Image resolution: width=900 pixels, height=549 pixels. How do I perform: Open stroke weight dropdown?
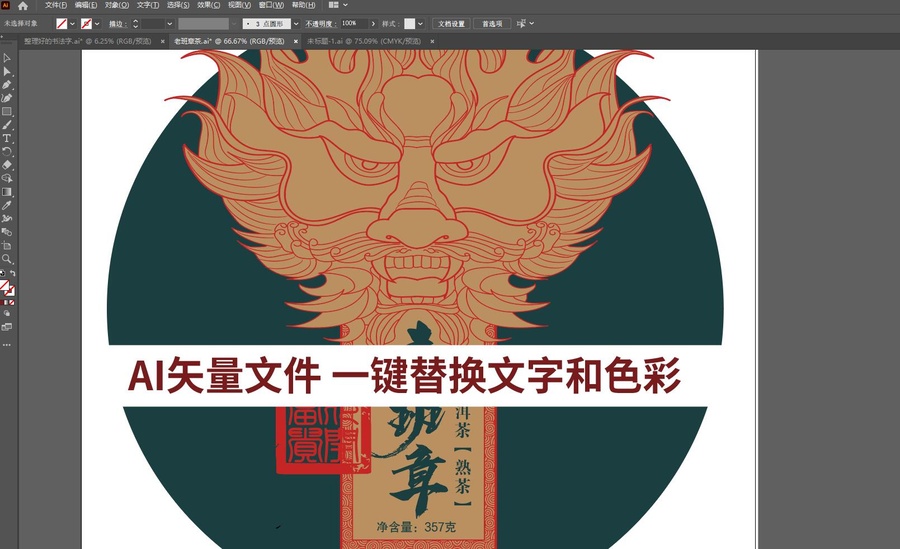tap(169, 24)
